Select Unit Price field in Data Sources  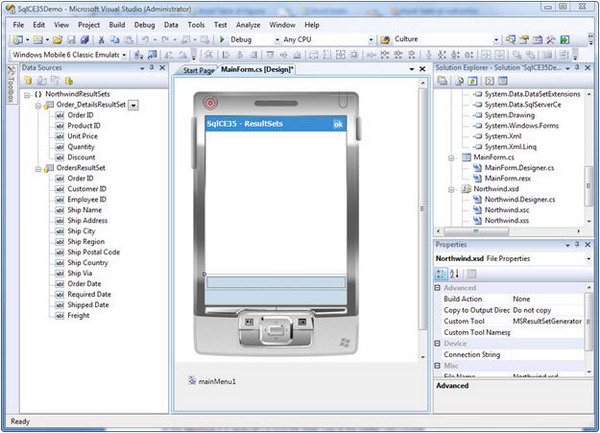coord(82,137)
